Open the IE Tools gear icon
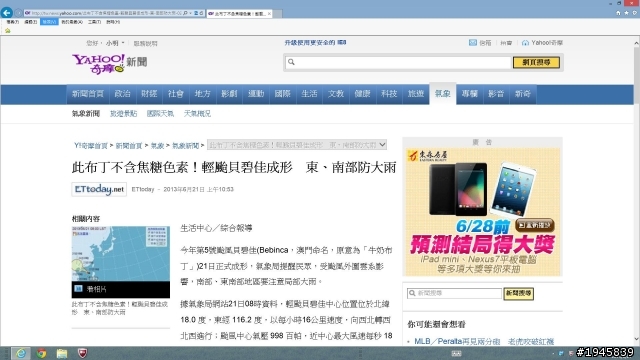This screenshot has width=640, height=360. (635, 13)
